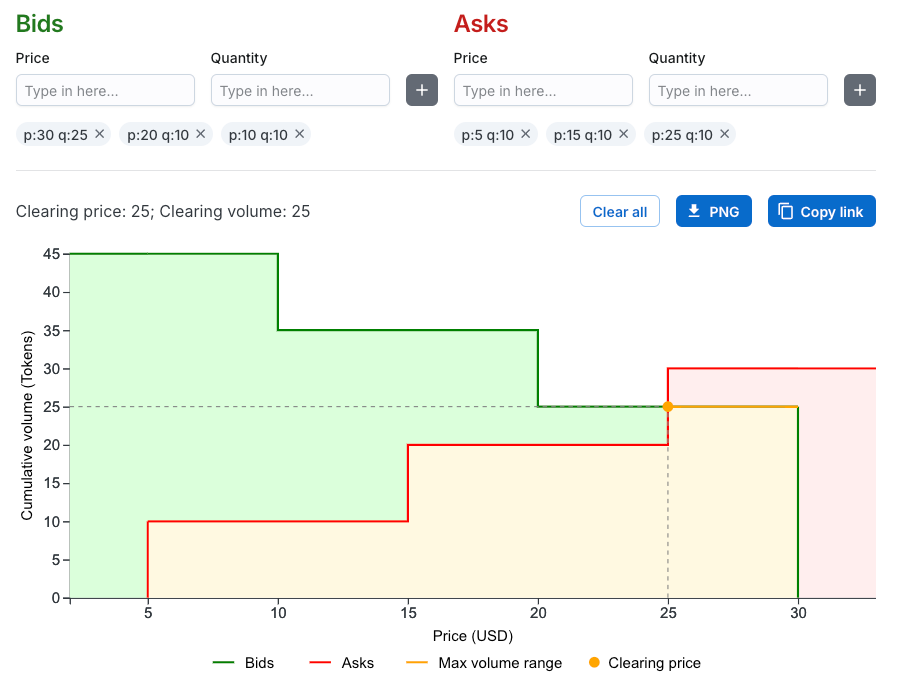The height and width of the screenshot is (690, 905).
Task: Click the Price (USD) axis title
Action: pos(473,636)
